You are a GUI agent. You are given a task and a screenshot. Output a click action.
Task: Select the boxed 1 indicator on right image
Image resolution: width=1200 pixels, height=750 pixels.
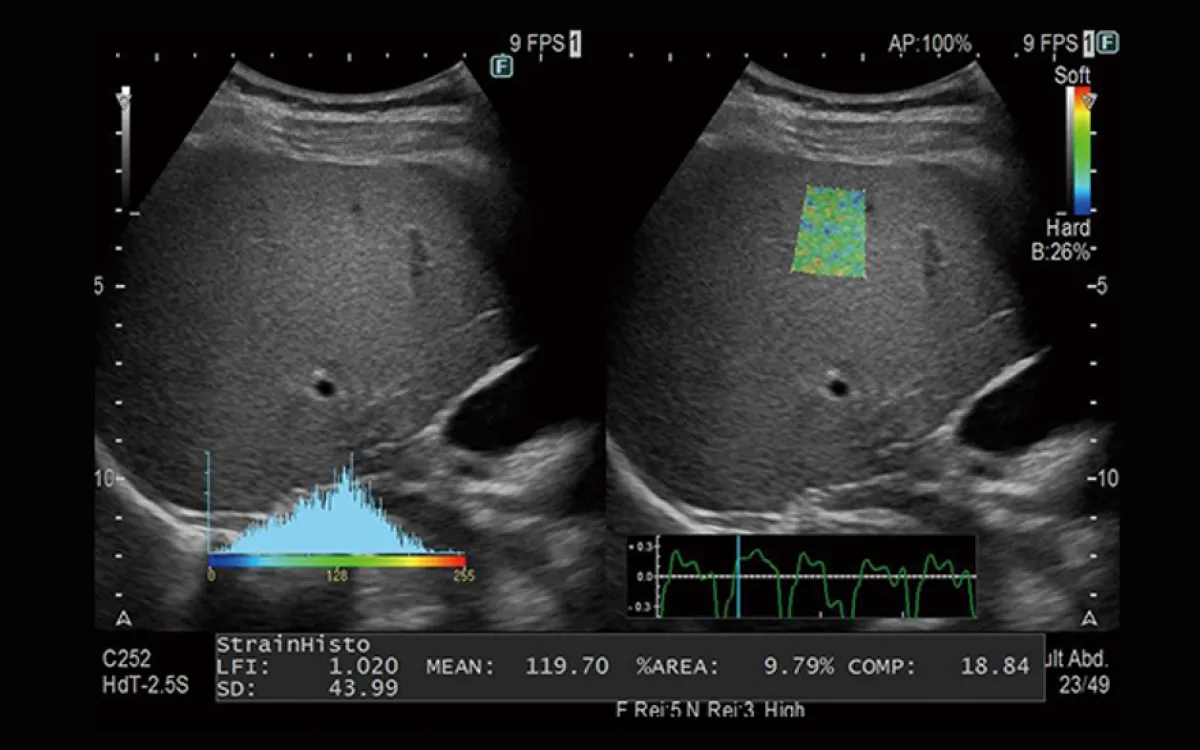1089,43
